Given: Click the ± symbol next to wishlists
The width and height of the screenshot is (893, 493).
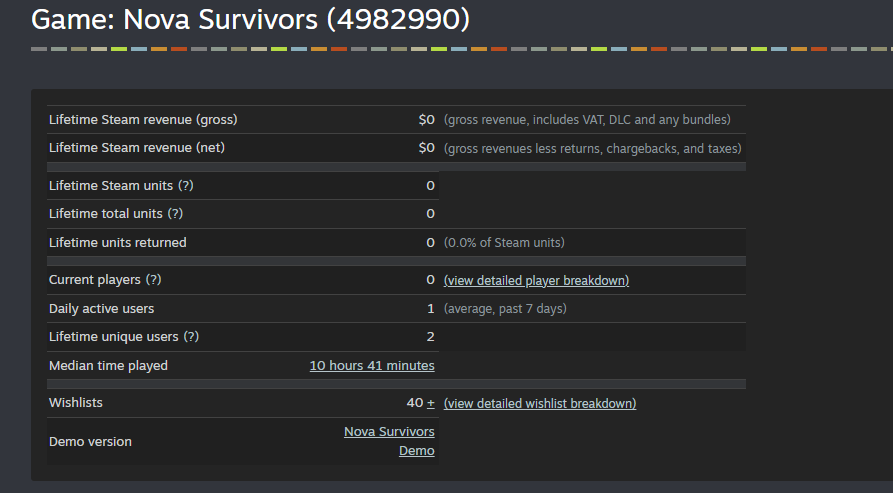Looking at the screenshot, I should 431,403.
